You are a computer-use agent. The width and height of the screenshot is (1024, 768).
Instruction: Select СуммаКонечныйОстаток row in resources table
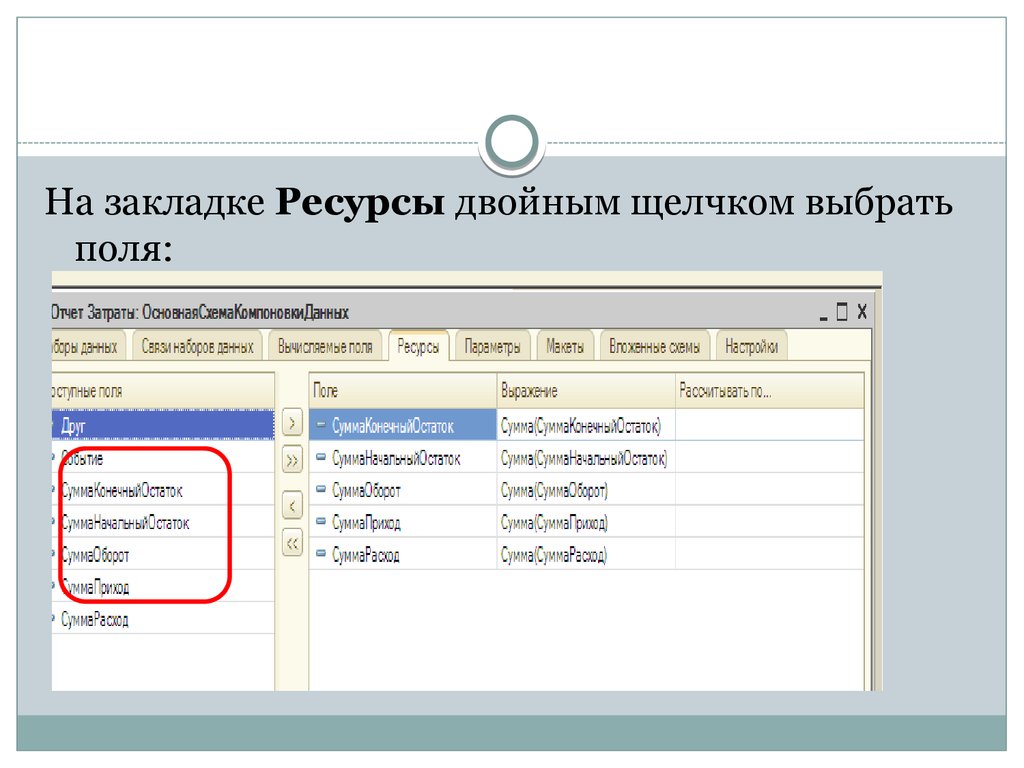point(586,425)
